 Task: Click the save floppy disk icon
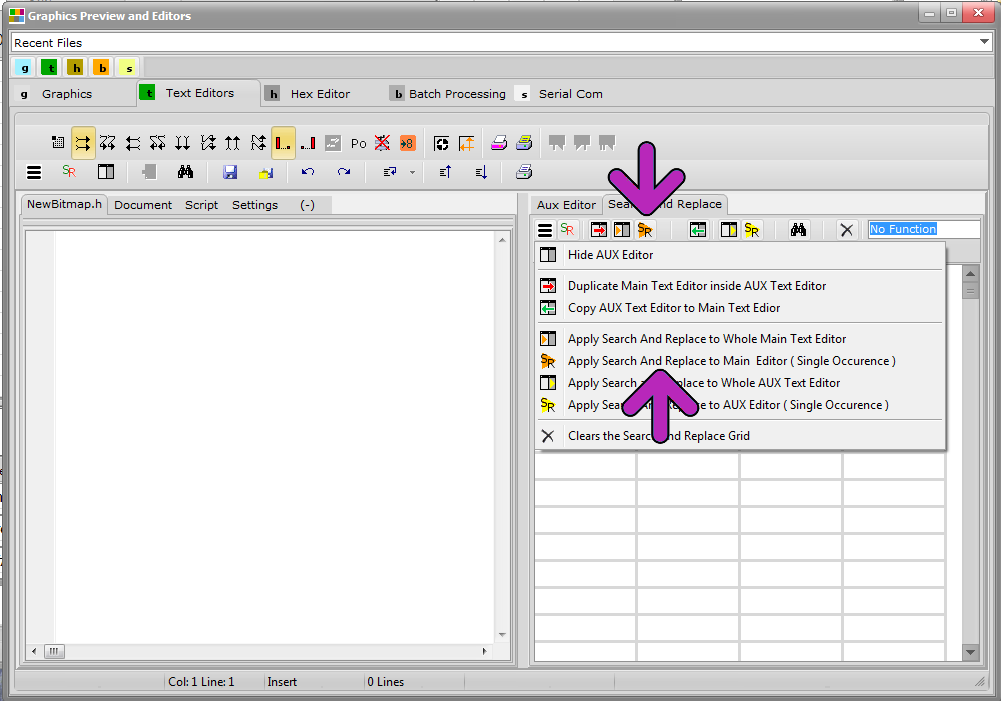[230, 172]
